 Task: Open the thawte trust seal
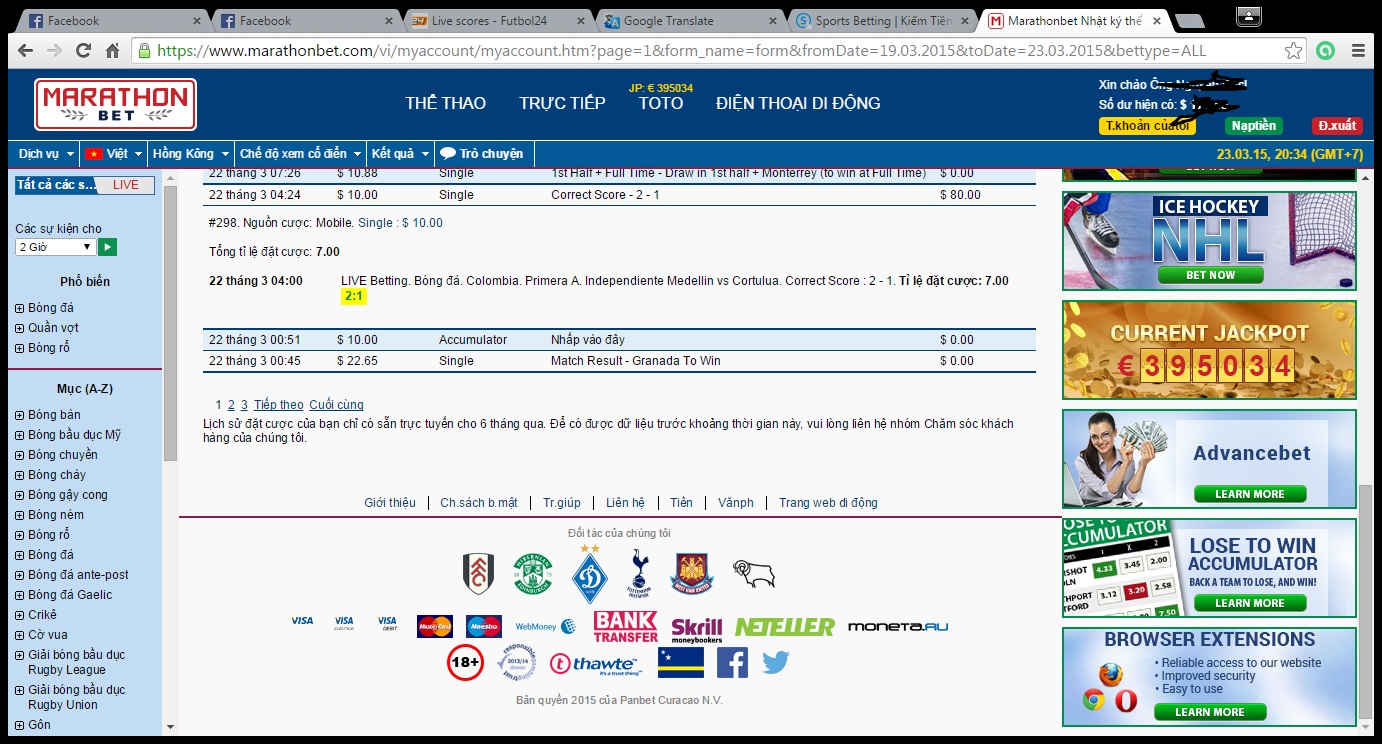[x=596, y=664]
